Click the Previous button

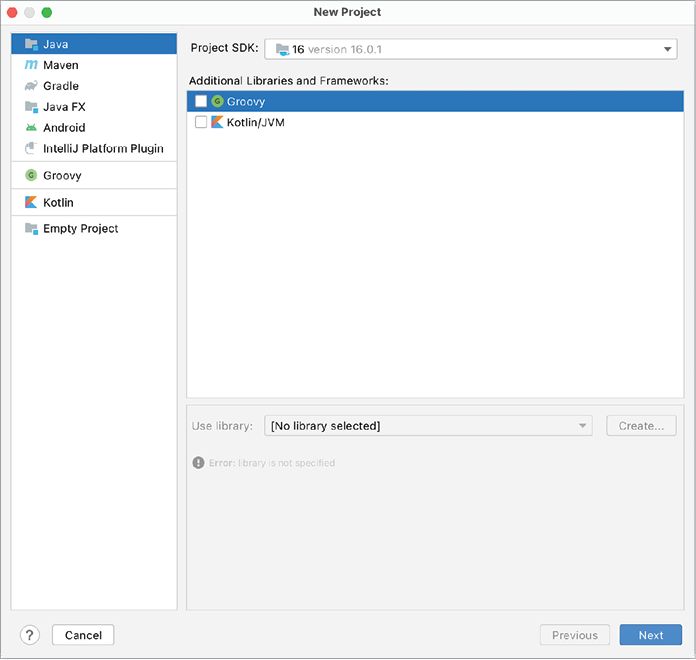pyautogui.click(x=574, y=635)
